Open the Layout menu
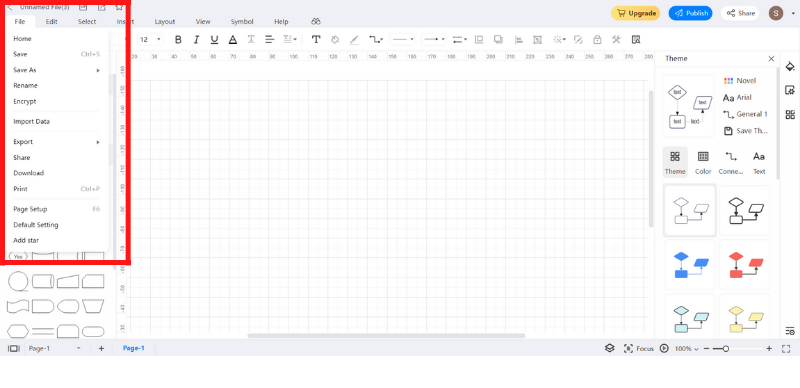Viewport: 800px width, 388px height. [x=165, y=21]
